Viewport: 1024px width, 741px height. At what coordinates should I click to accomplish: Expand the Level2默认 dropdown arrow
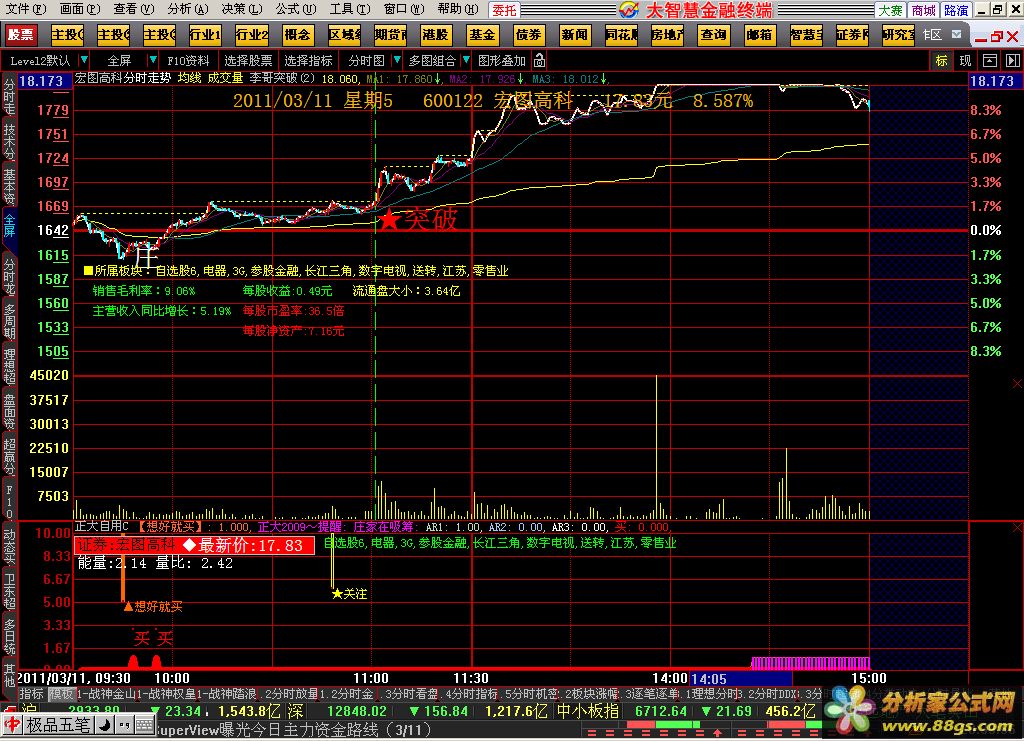point(84,60)
